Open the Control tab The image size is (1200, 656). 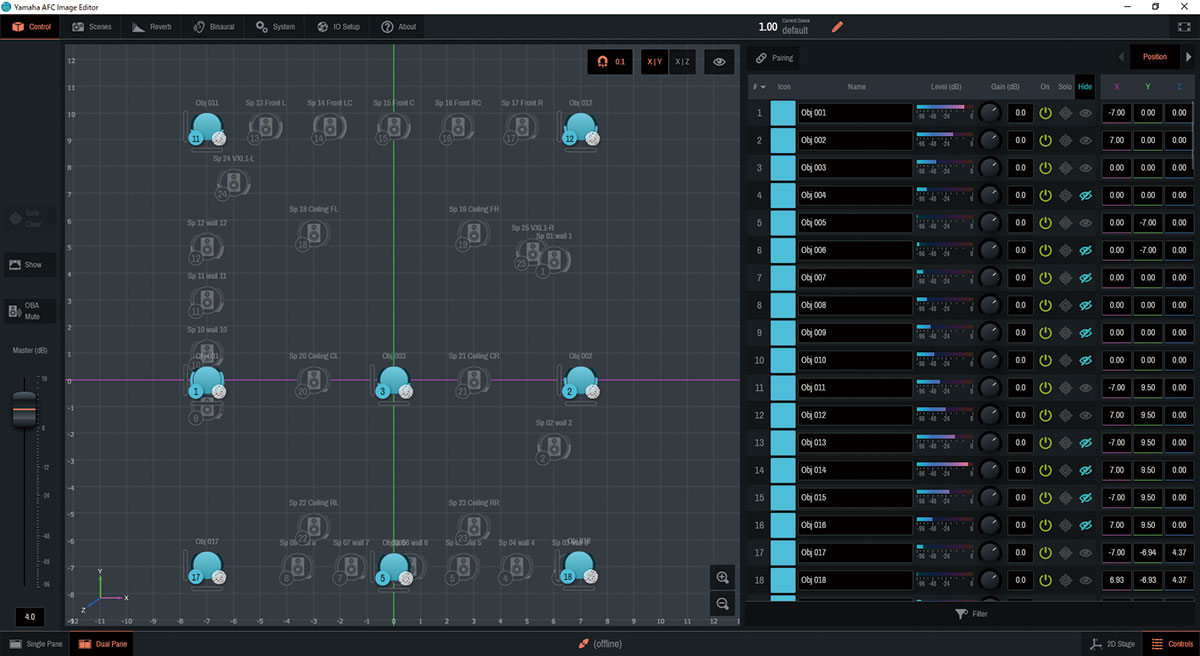coord(32,27)
